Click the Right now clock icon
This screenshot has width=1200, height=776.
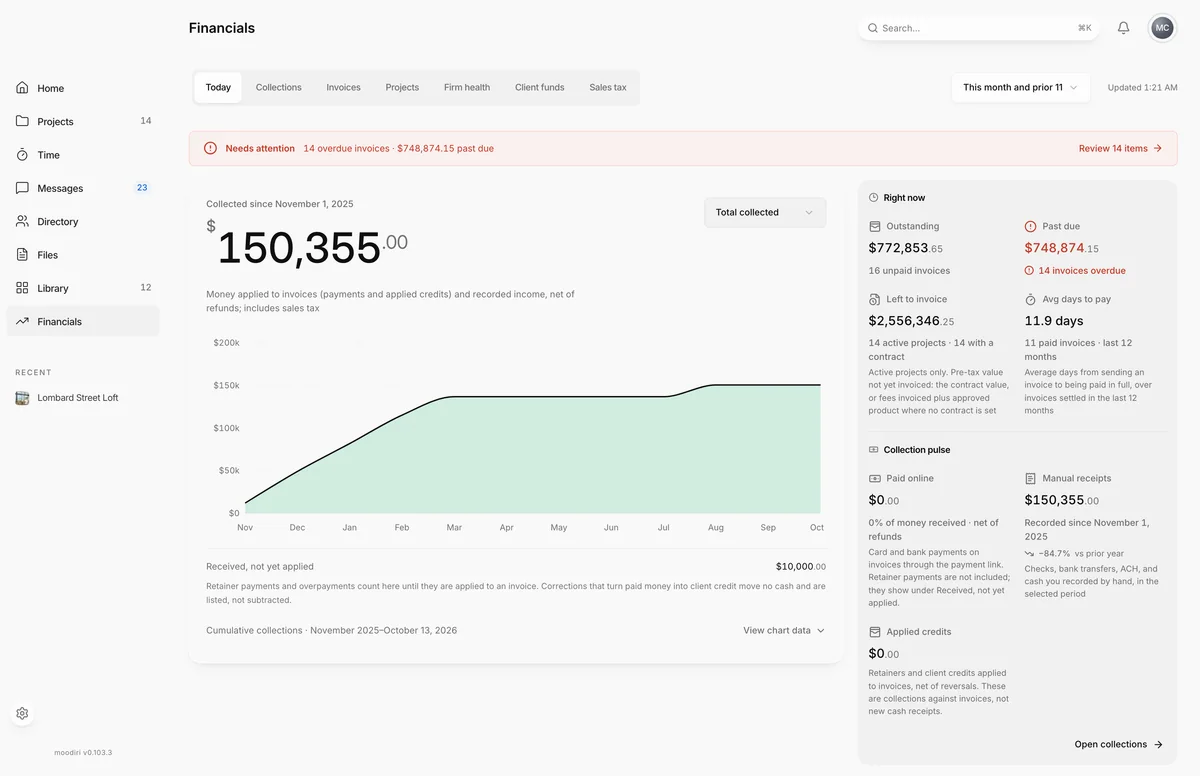[x=874, y=198]
